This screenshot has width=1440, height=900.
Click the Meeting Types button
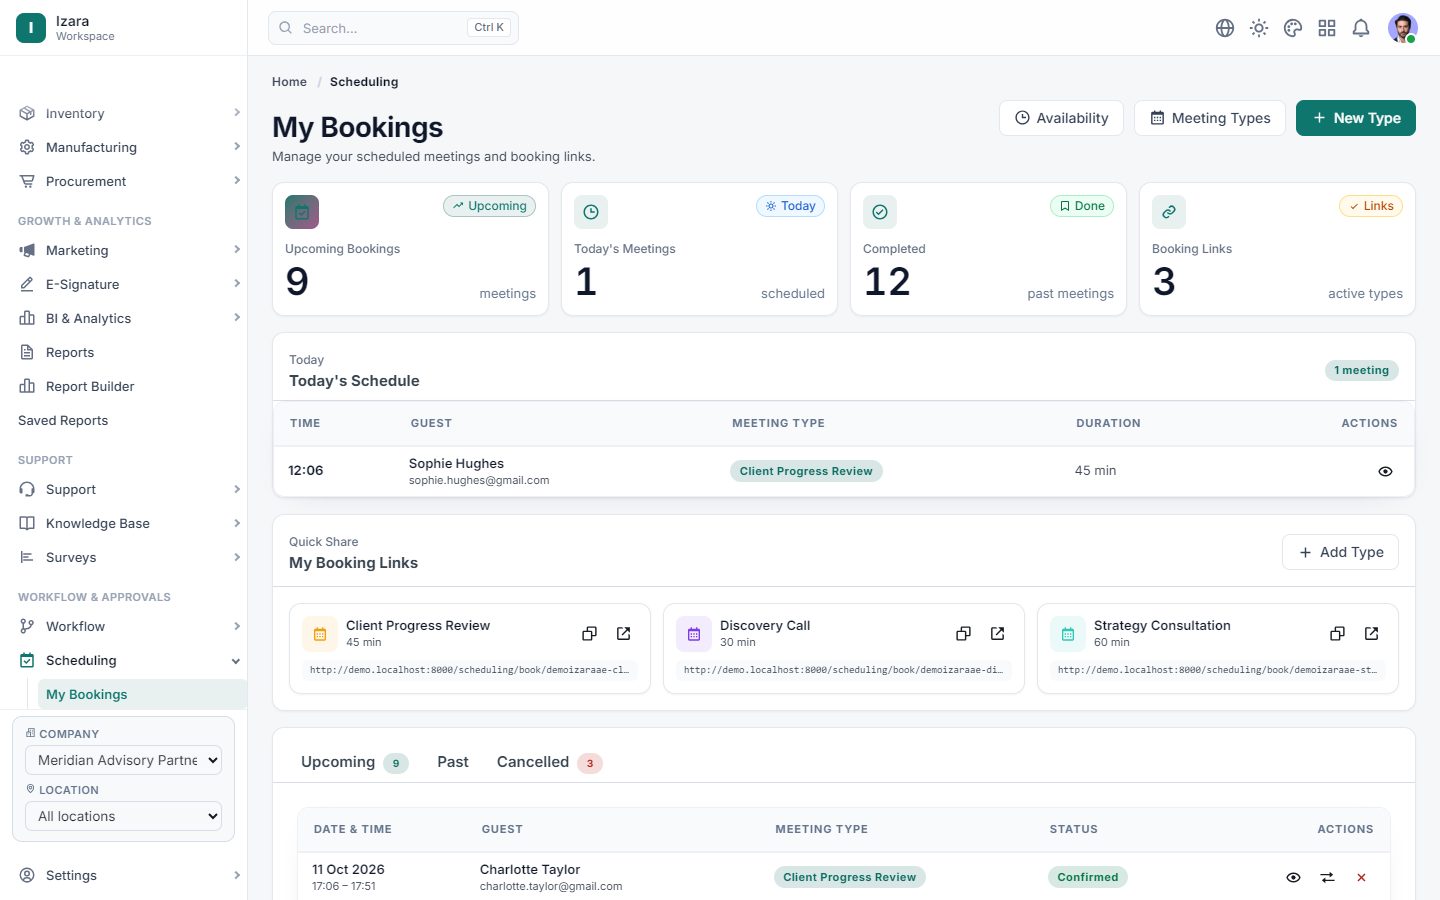click(x=1210, y=118)
